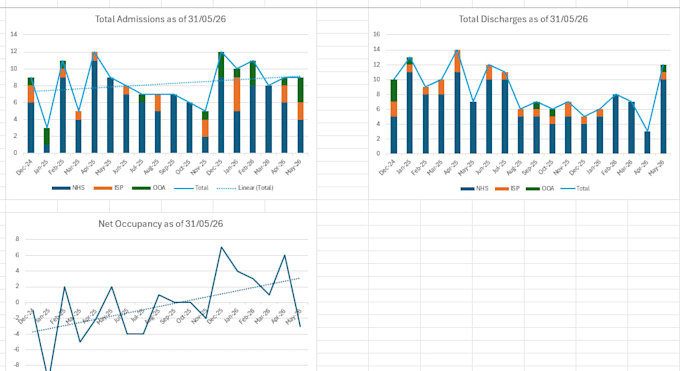
Task: Click value 14 on Admissions vertical axis
Action: click(x=13, y=34)
